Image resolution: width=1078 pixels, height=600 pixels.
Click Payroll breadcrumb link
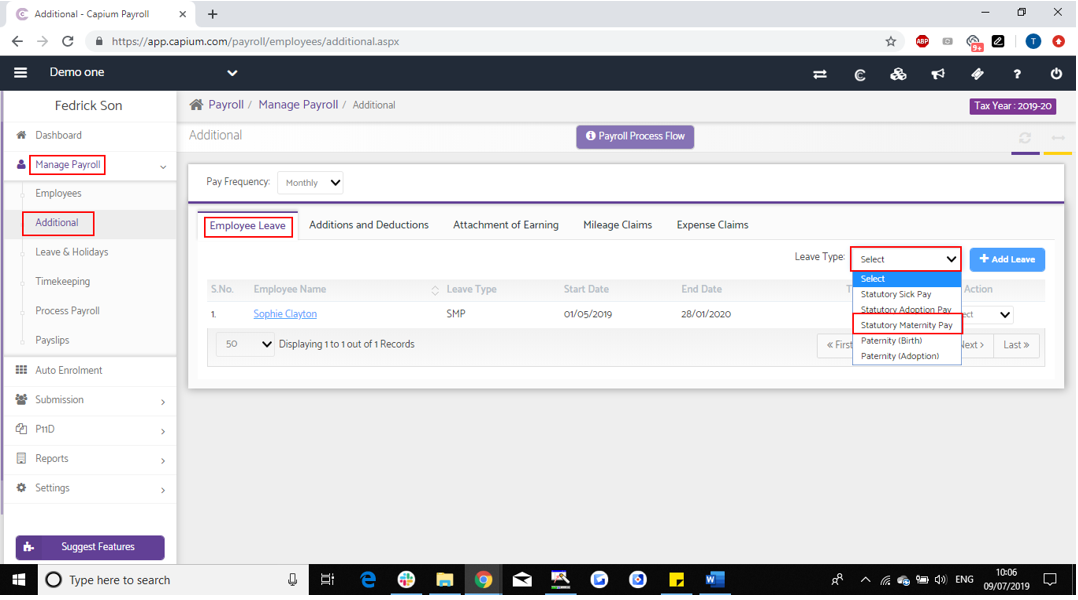click(x=226, y=104)
